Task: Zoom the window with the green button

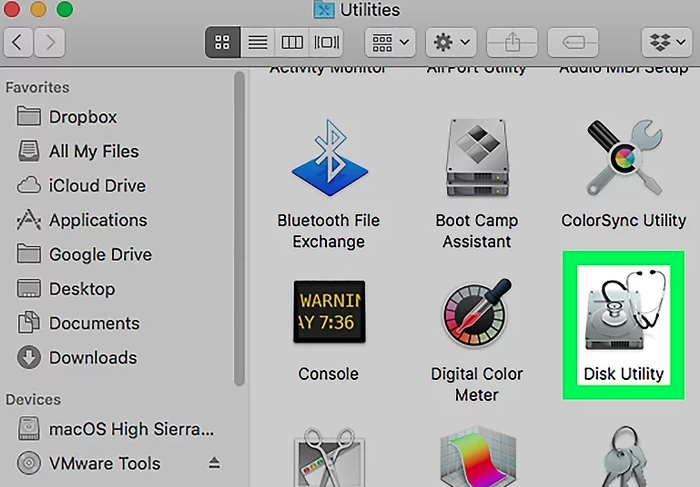Action: point(65,9)
